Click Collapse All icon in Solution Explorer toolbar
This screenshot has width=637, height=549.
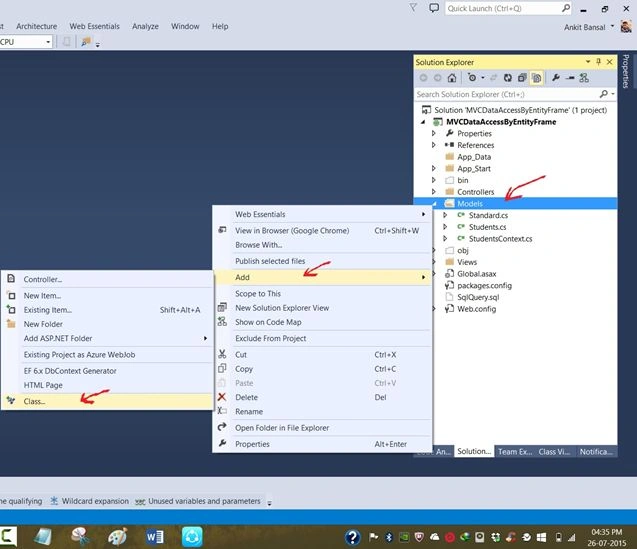click(522, 78)
